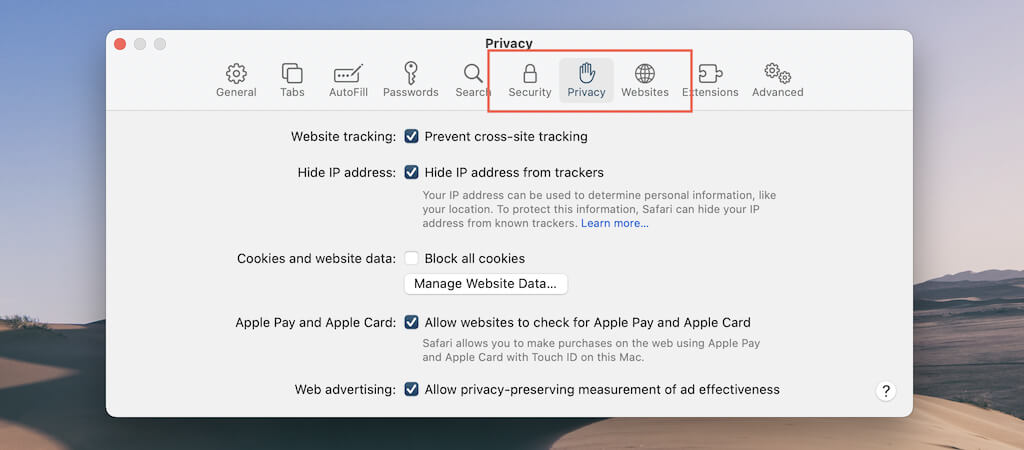Open the AutoFill preferences pane
The width and height of the screenshot is (1024, 450).
(348, 81)
